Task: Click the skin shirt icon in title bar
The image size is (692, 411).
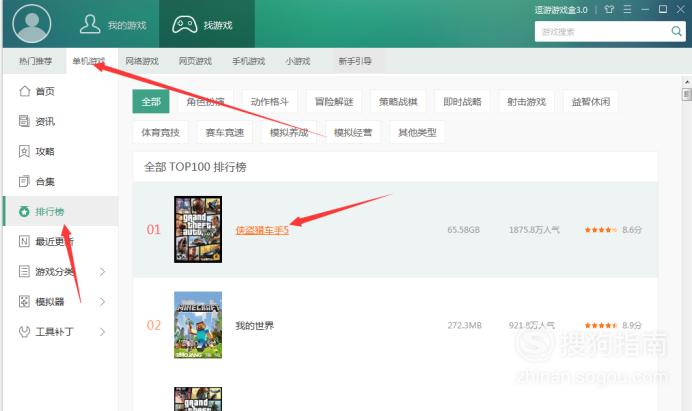Action: point(609,9)
